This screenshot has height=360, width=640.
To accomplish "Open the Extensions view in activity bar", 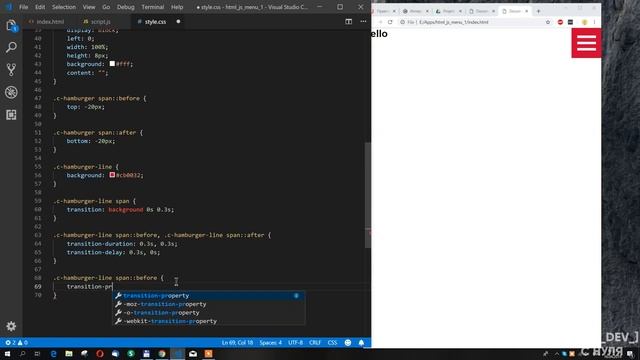I will (11, 115).
